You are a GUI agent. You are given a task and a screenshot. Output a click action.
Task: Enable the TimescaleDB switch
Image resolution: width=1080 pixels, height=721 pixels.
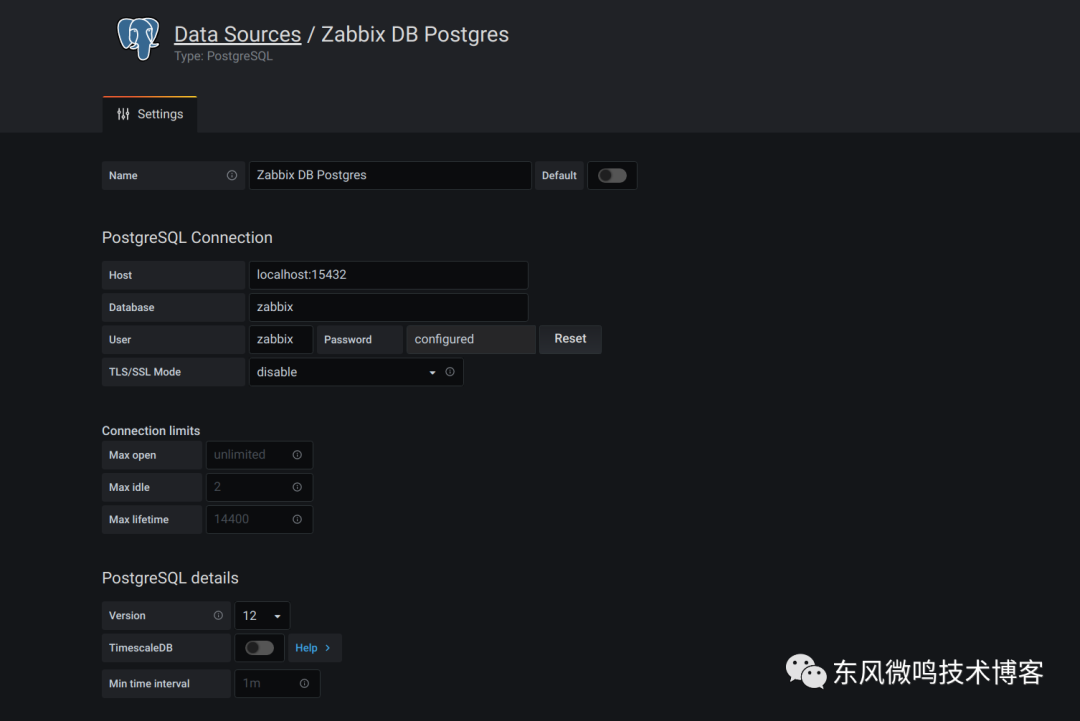[259, 647]
